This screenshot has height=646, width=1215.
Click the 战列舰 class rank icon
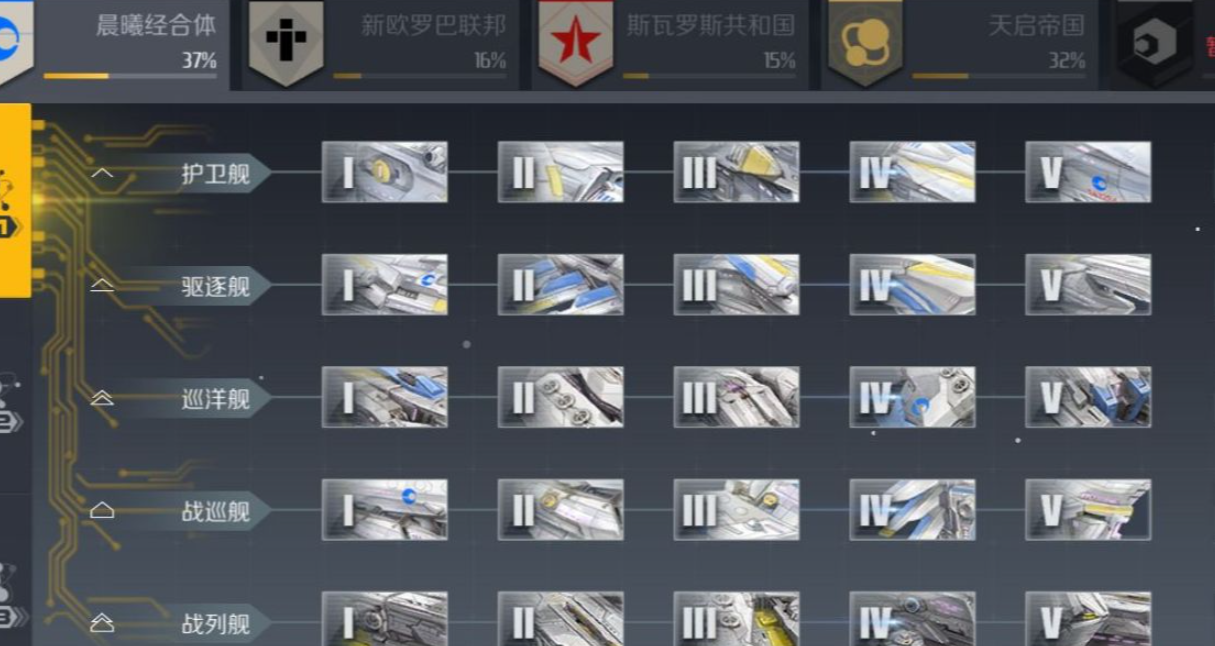102,623
